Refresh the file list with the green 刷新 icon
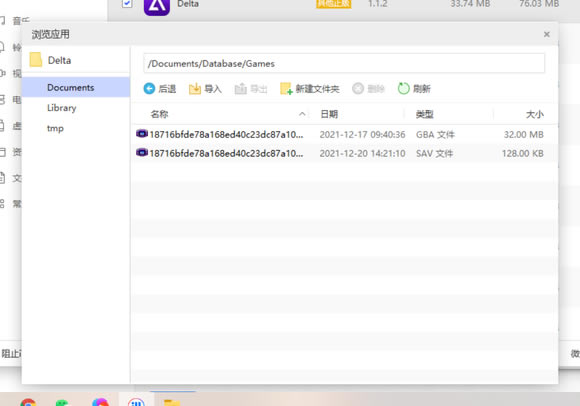 tap(404, 89)
